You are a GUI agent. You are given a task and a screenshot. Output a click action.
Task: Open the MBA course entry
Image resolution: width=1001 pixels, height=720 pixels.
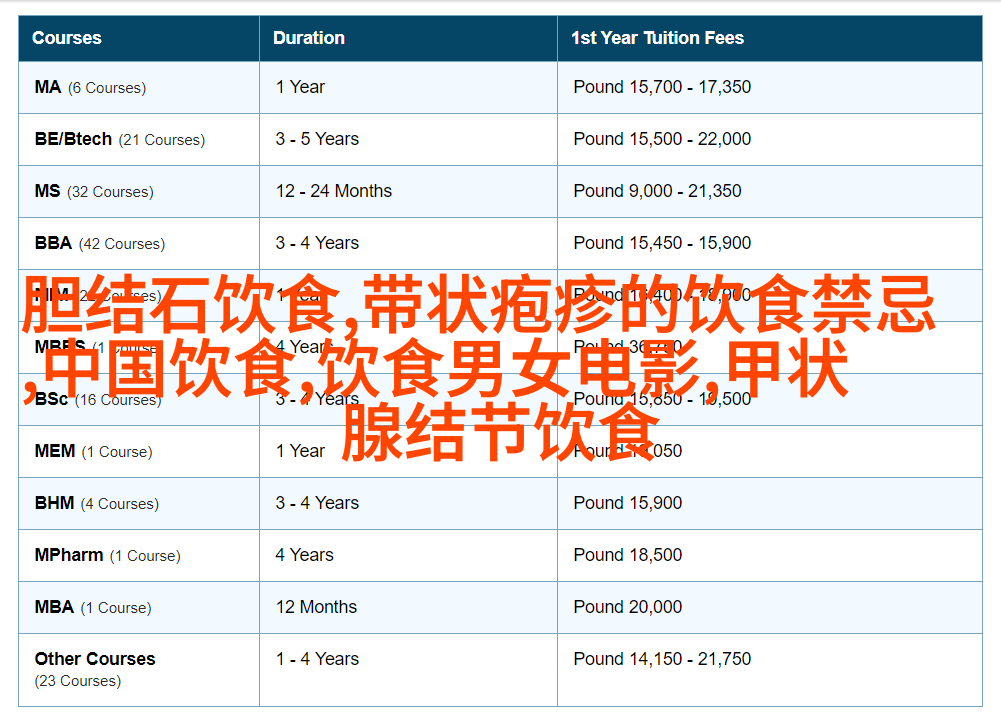click(x=54, y=607)
